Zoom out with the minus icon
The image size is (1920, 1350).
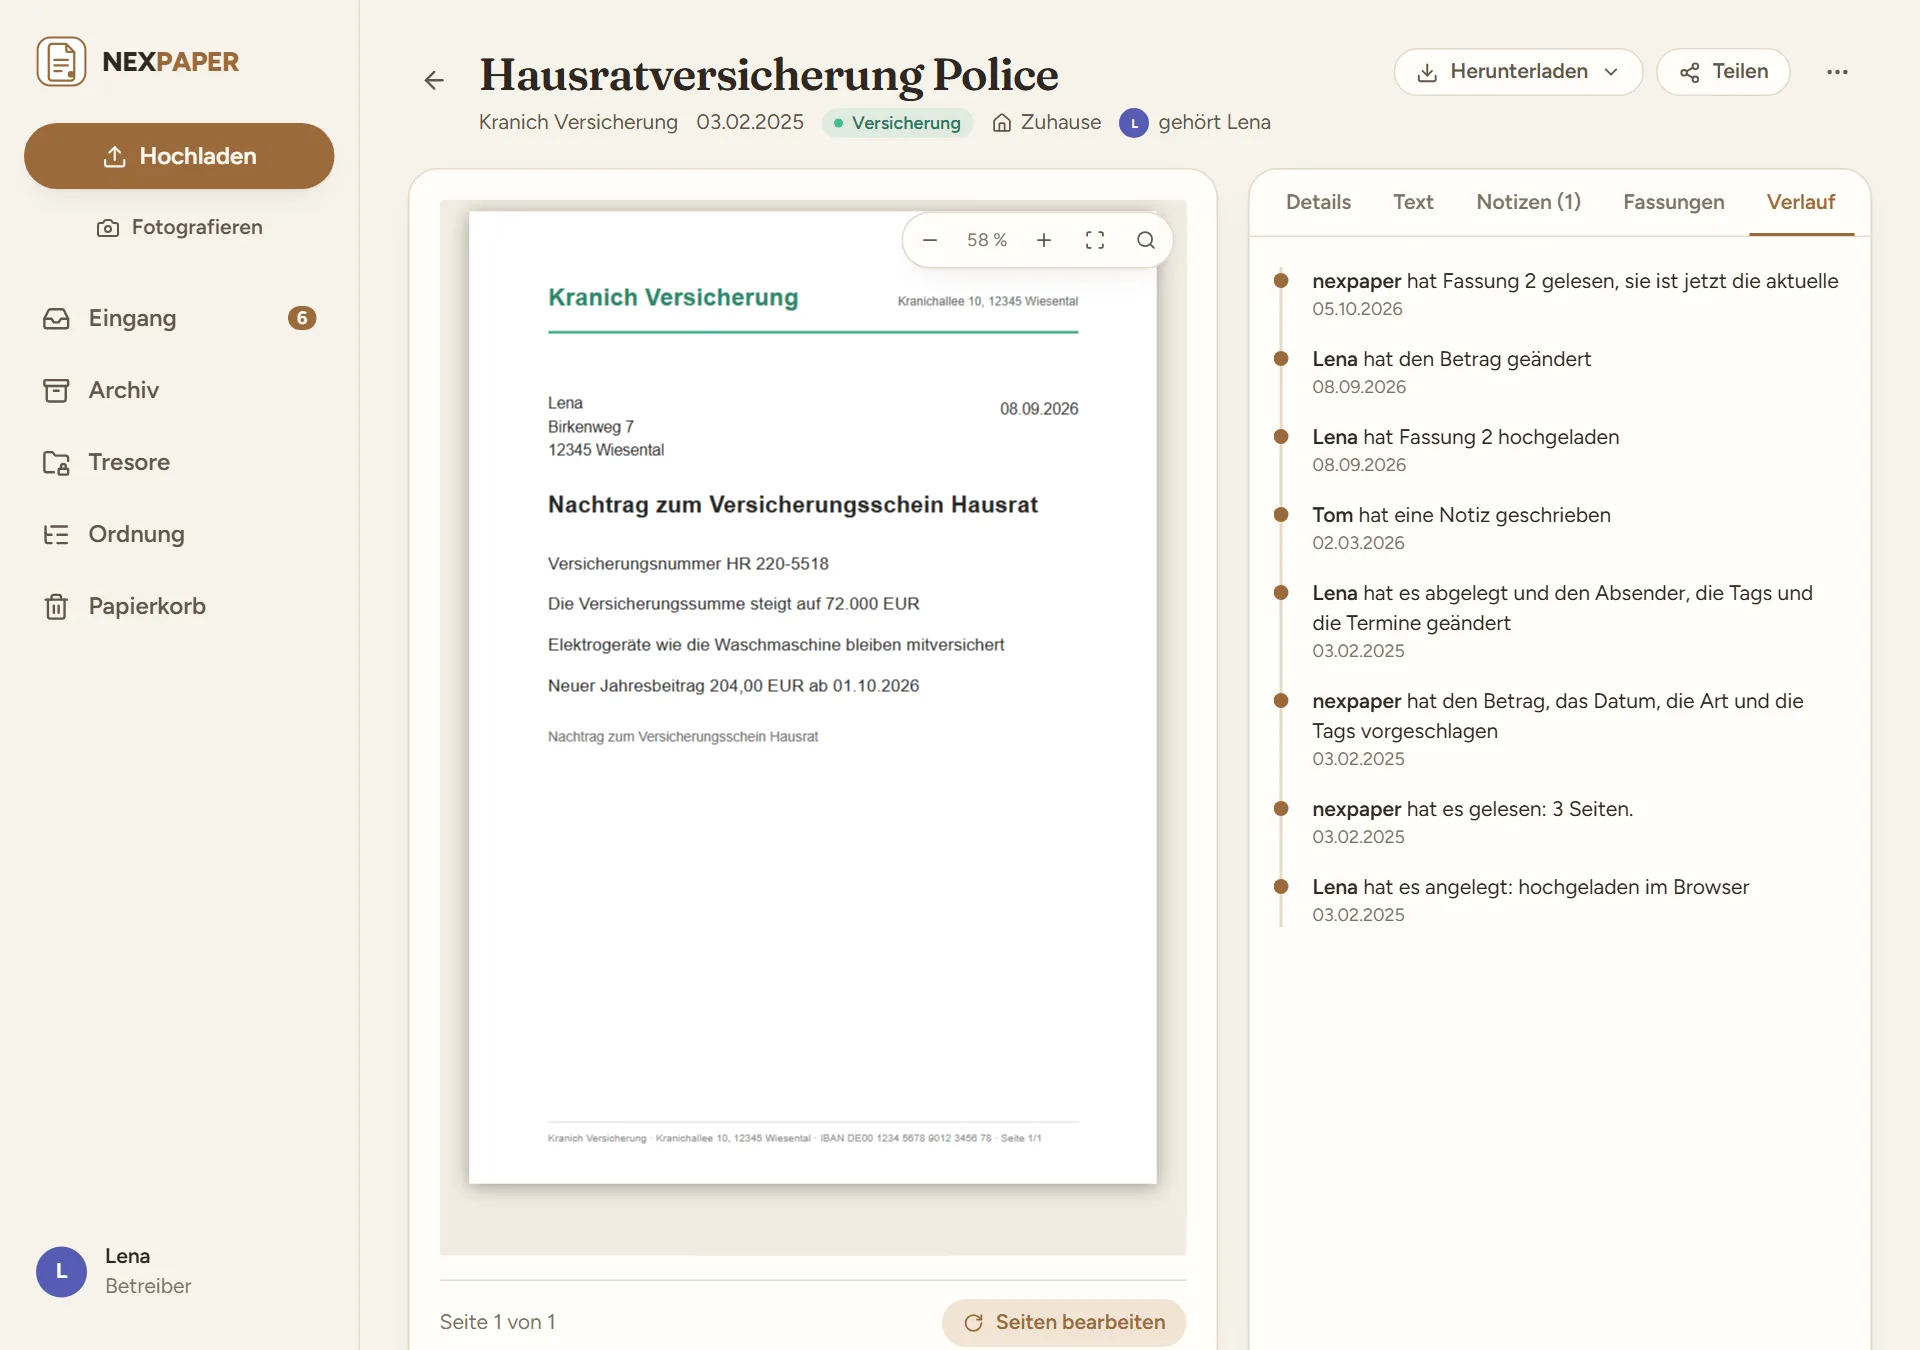pyautogui.click(x=929, y=240)
